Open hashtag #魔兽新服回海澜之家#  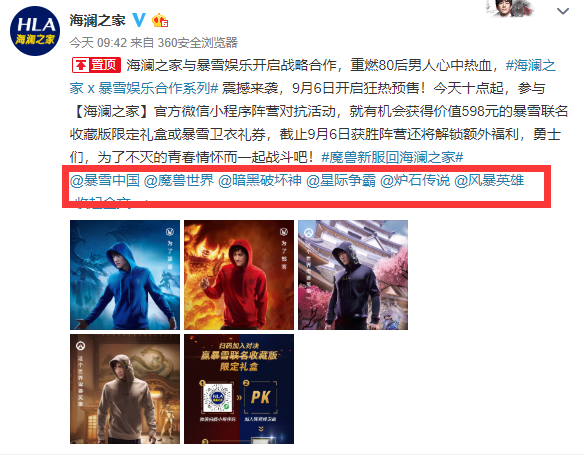(x=392, y=157)
